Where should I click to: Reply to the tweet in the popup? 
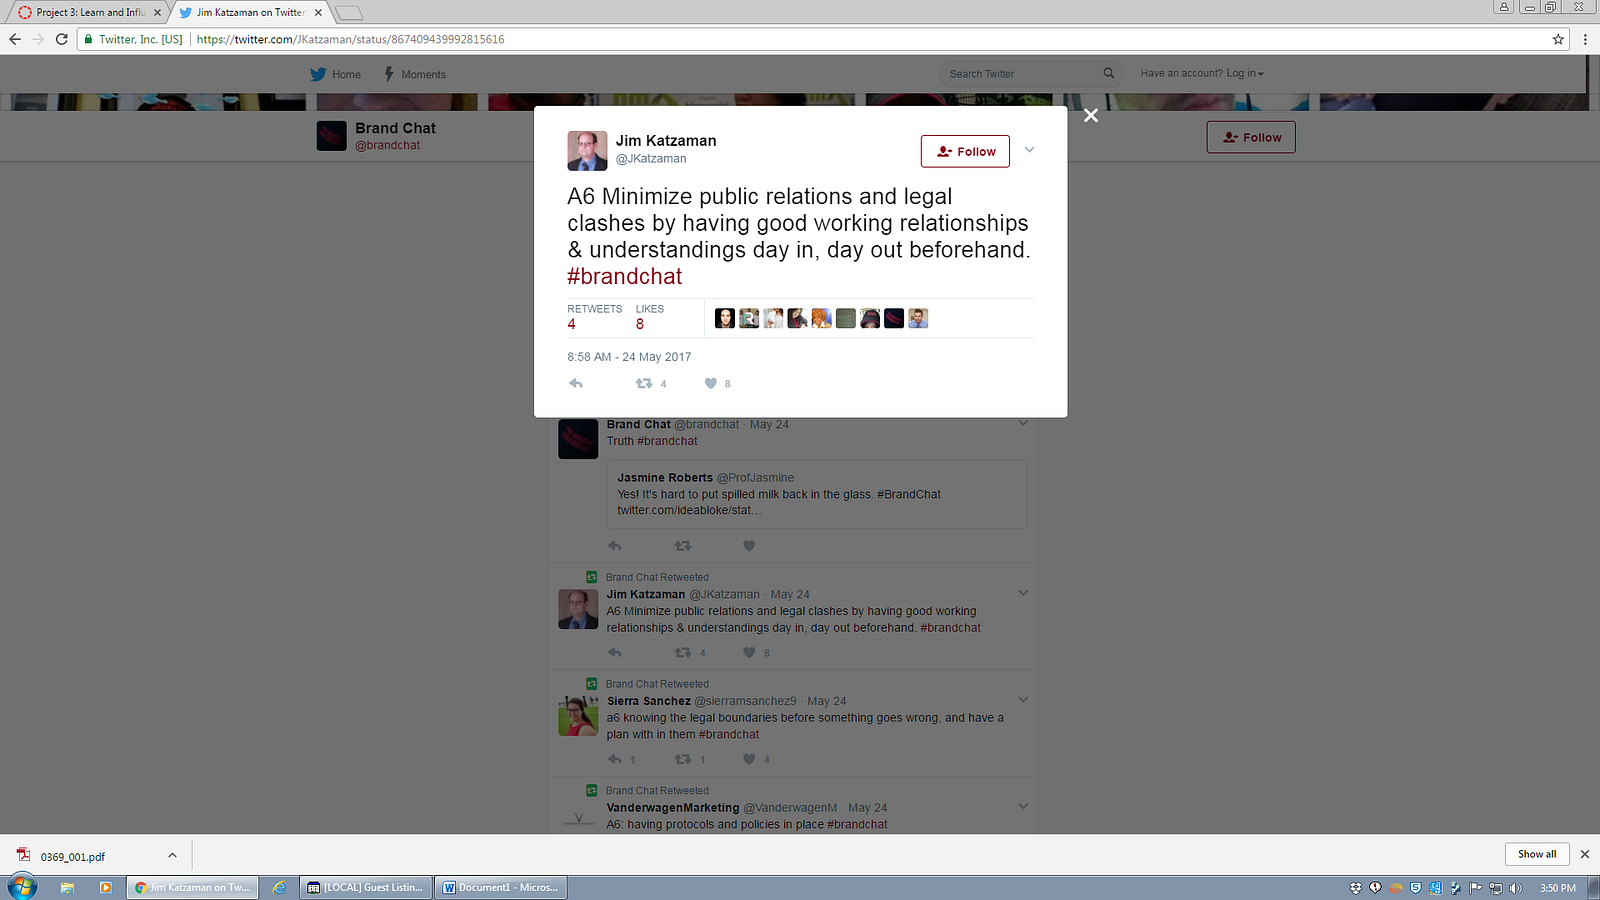576,383
